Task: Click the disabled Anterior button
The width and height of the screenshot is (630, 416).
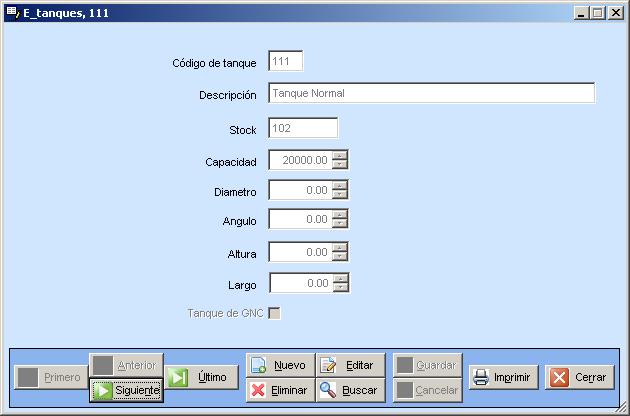Action: [126, 365]
